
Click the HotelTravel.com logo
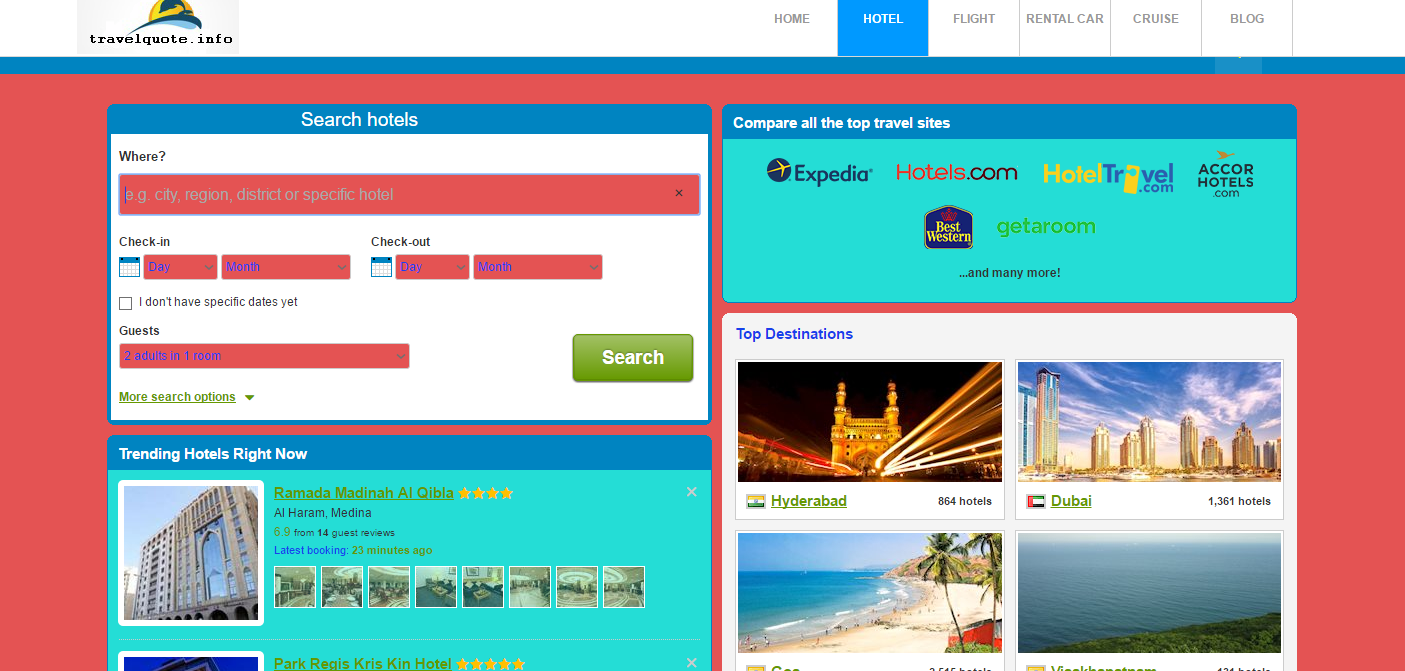tap(1108, 175)
